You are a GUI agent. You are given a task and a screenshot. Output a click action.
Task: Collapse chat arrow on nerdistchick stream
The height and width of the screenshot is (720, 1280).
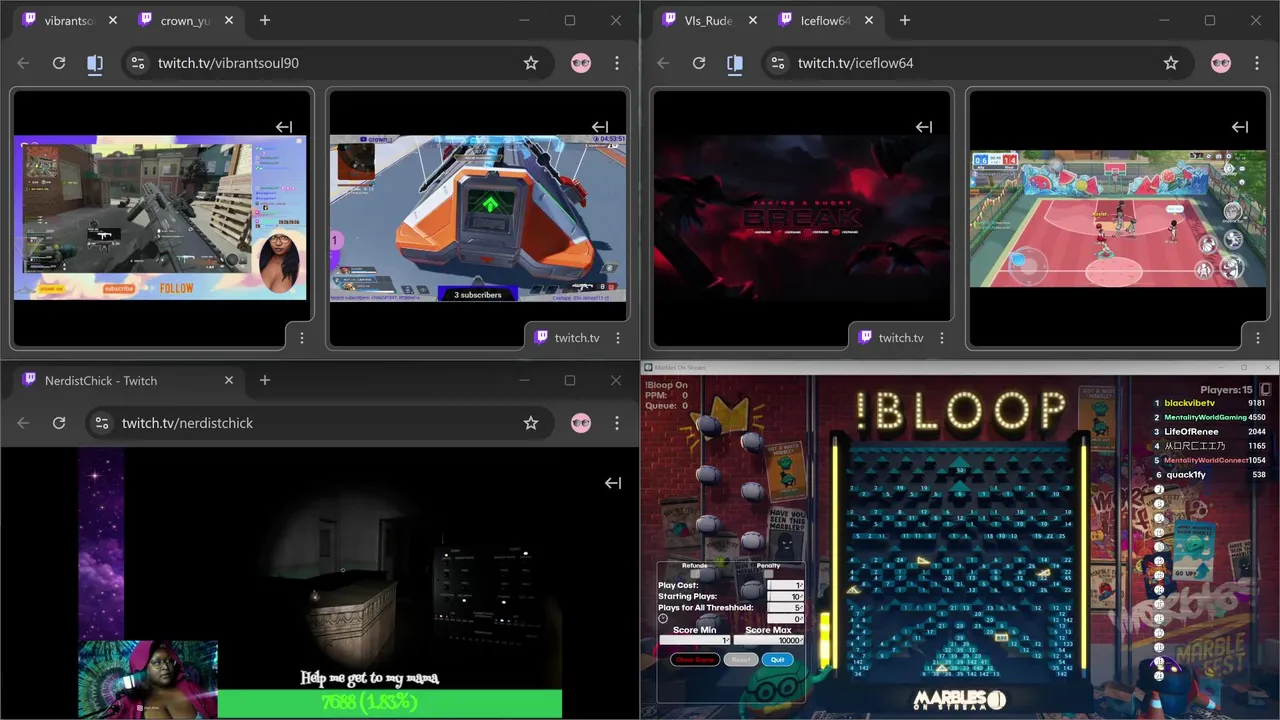coord(613,483)
